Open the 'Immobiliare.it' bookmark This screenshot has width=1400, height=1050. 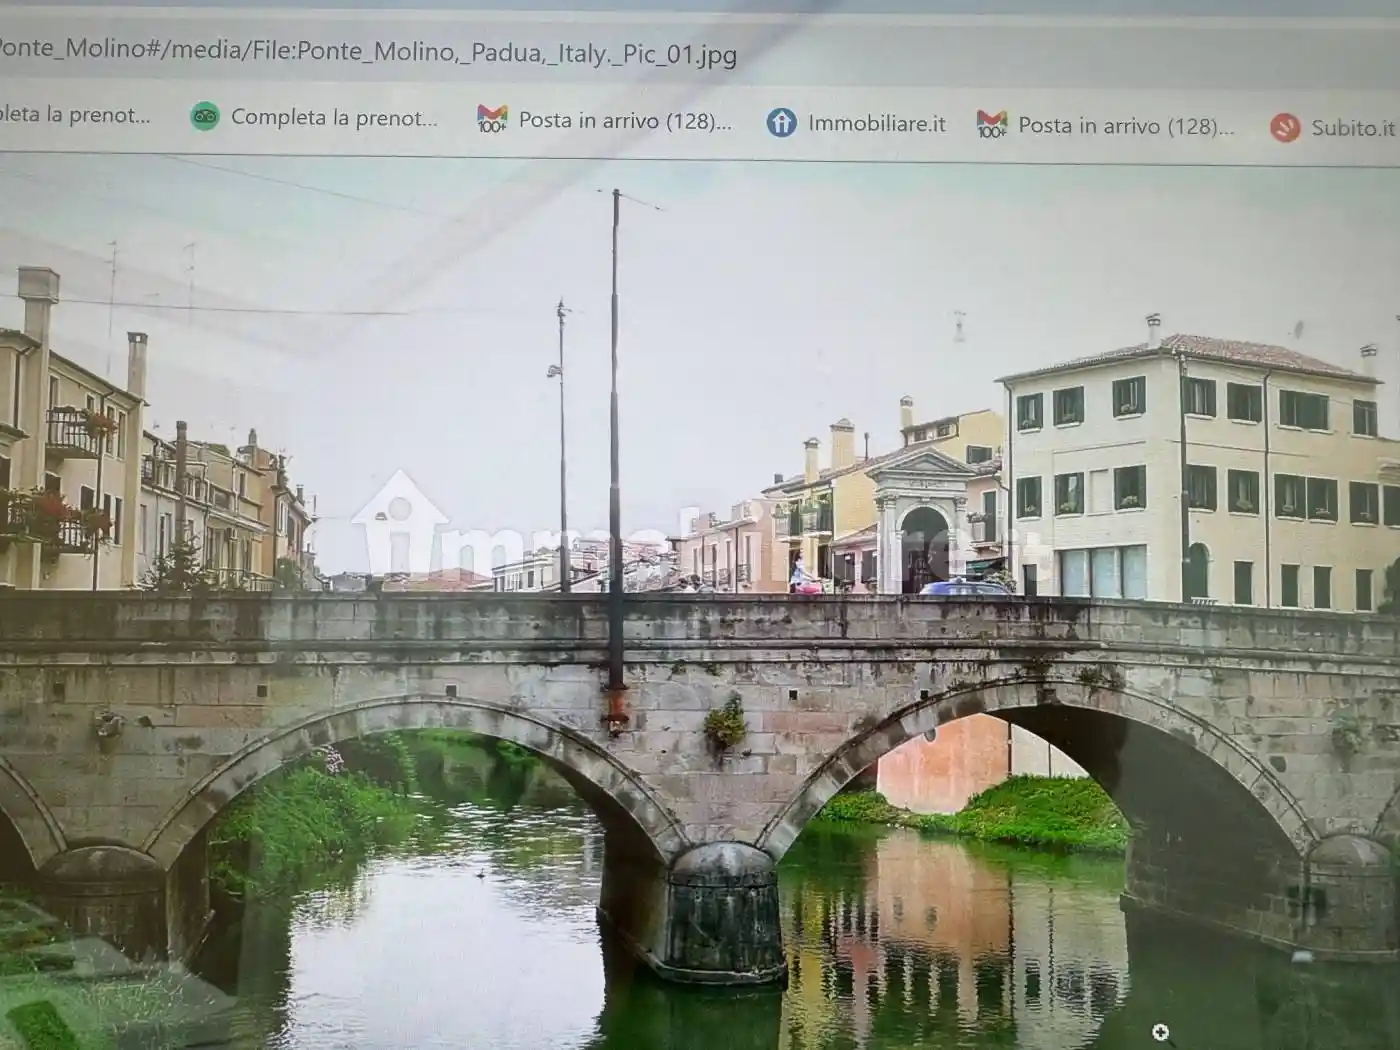tap(875, 124)
